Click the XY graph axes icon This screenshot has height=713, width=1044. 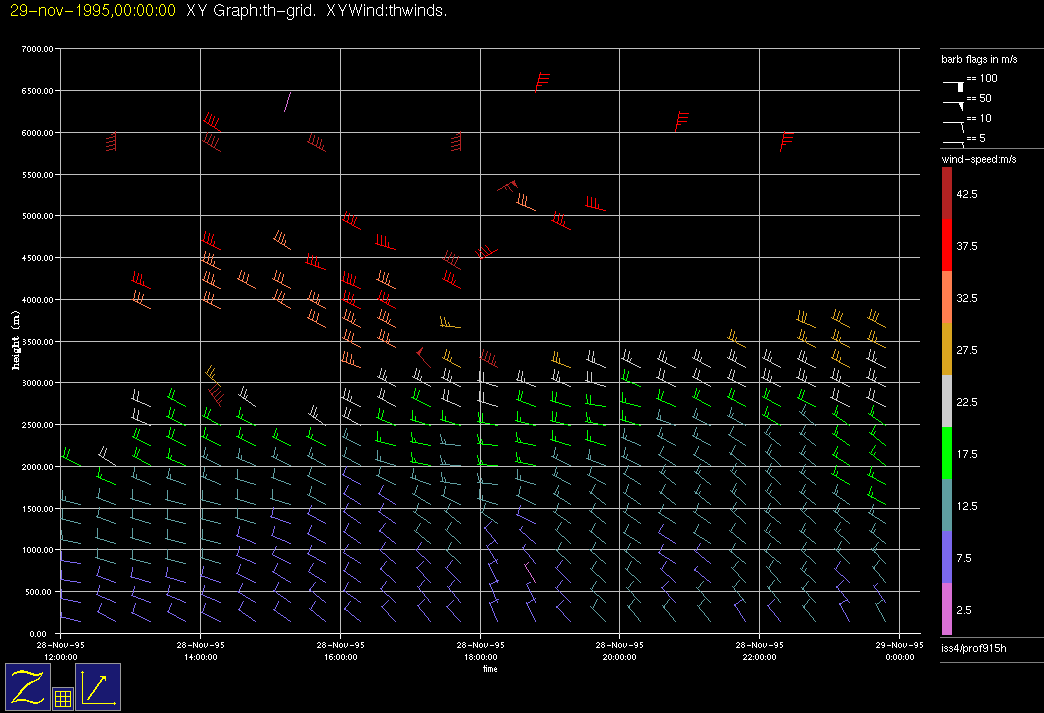(x=98, y=687)
